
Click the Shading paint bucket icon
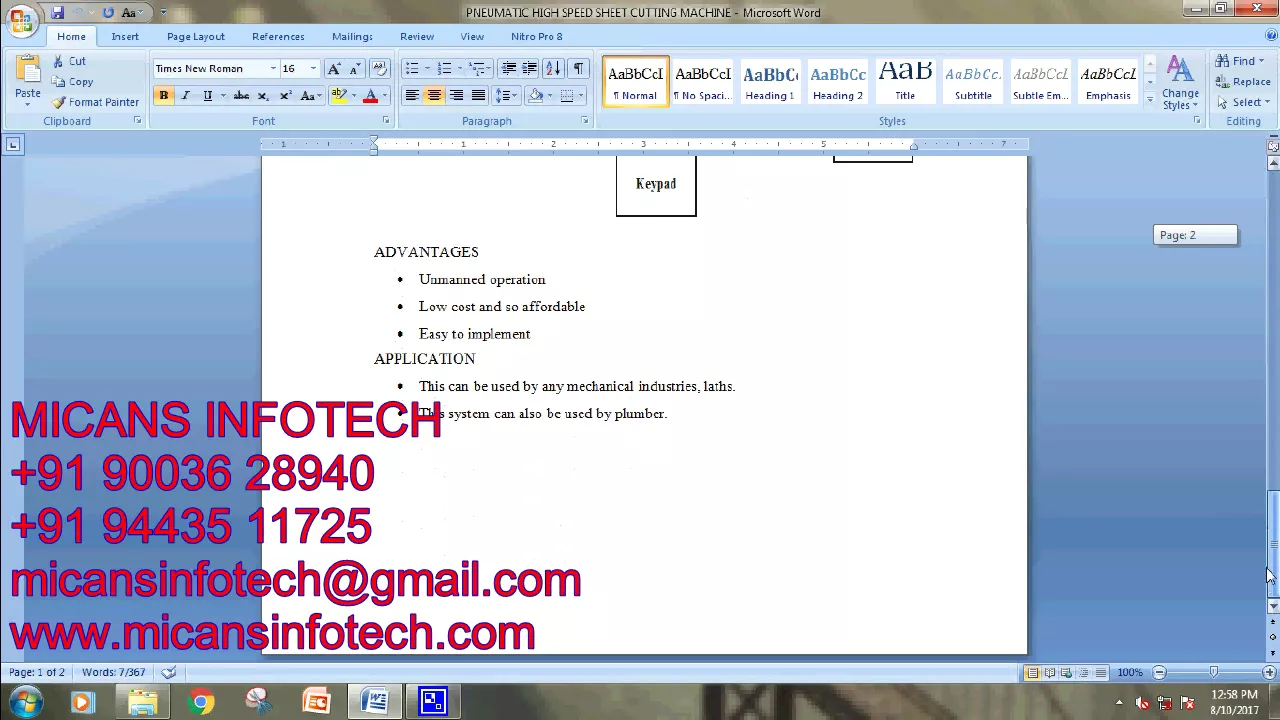coord(536,96)
